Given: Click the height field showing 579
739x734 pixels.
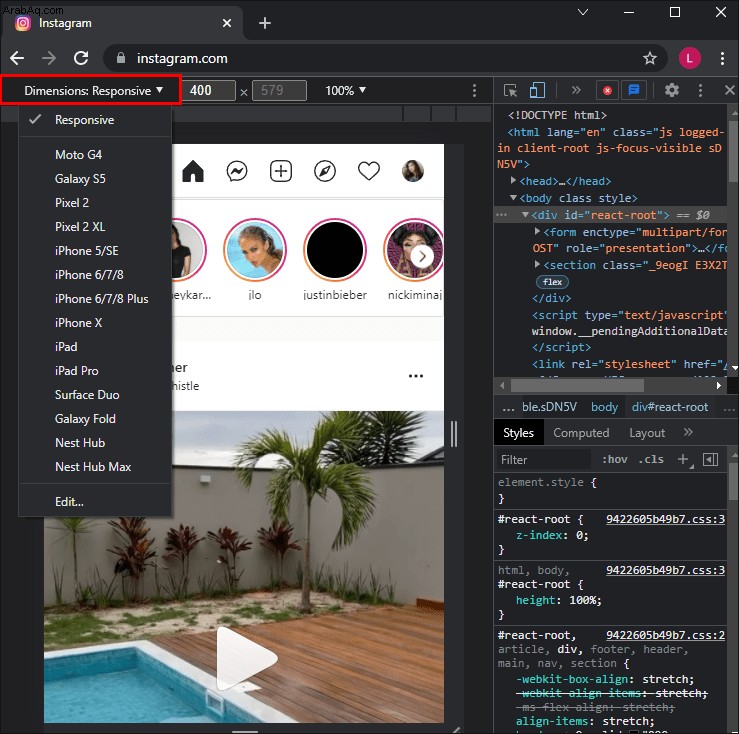Looking at the screenshot, I should click(x=279, y=90).
